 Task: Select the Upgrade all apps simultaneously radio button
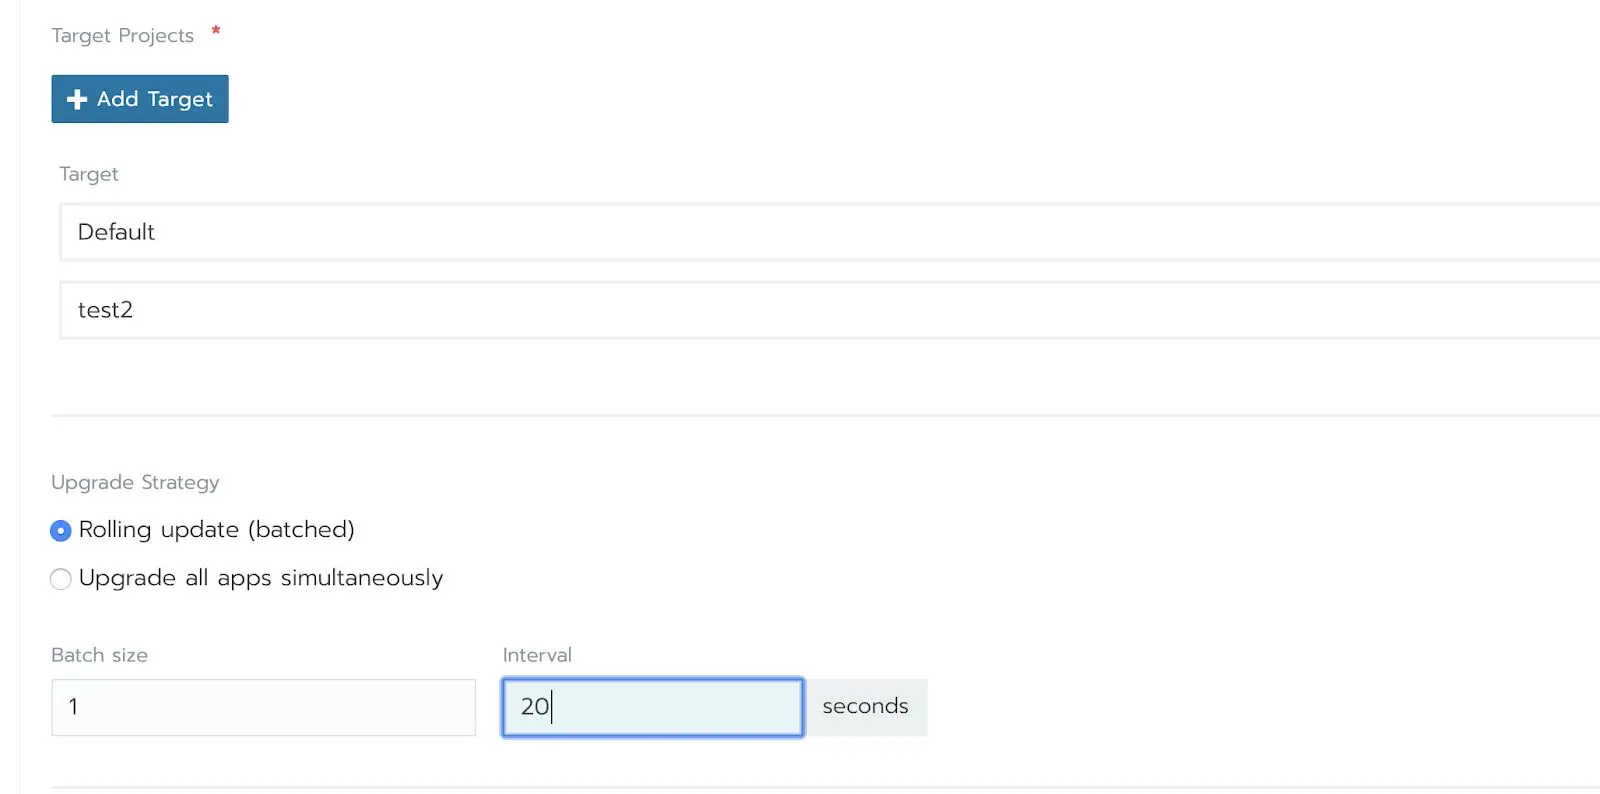(x=61, y=579)
